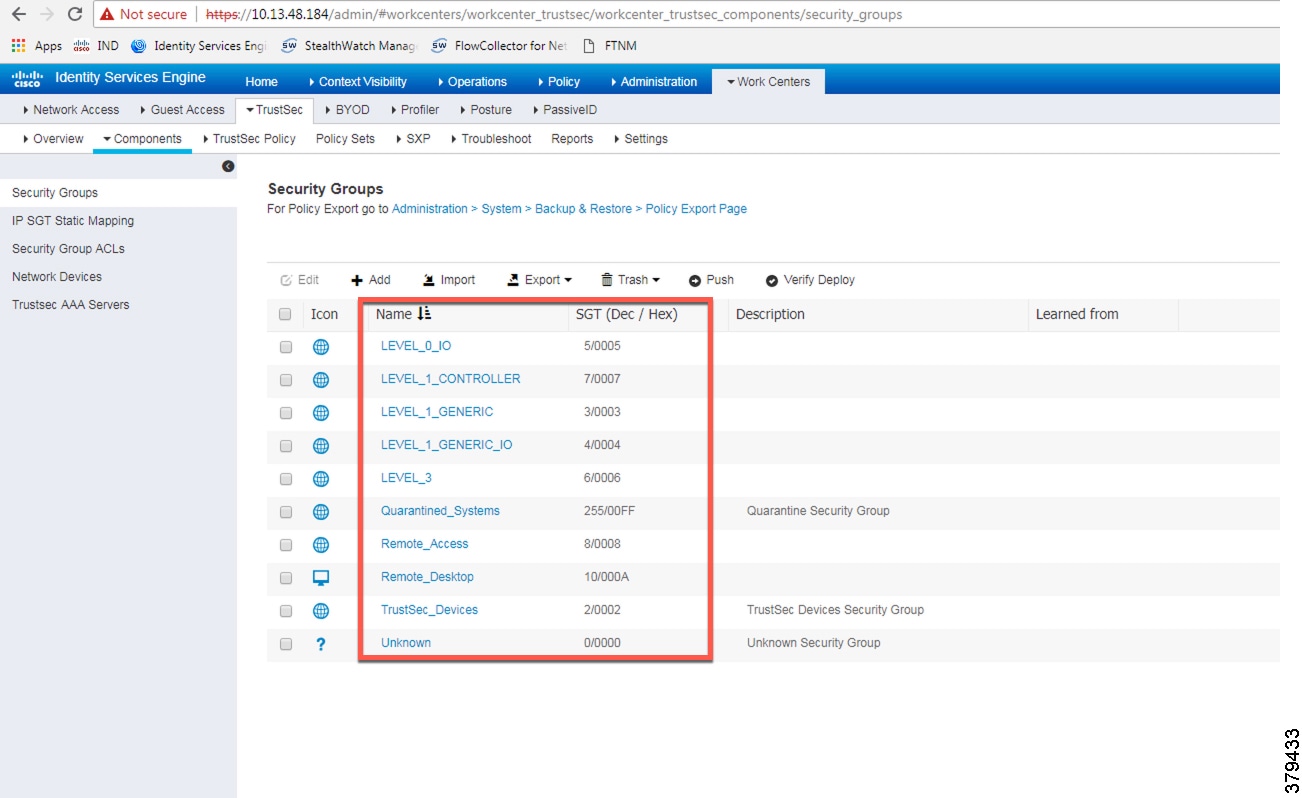Push security groups with Push button

711,280
